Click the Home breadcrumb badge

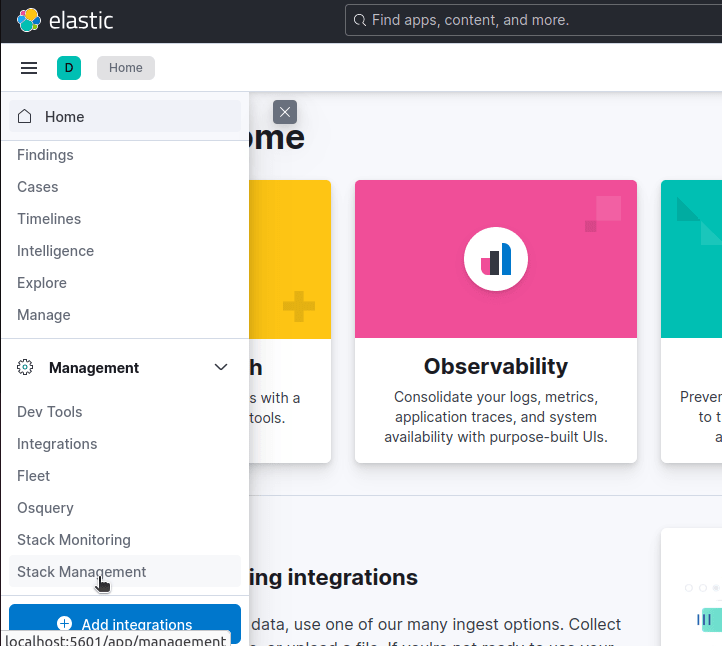coord(126,68)
